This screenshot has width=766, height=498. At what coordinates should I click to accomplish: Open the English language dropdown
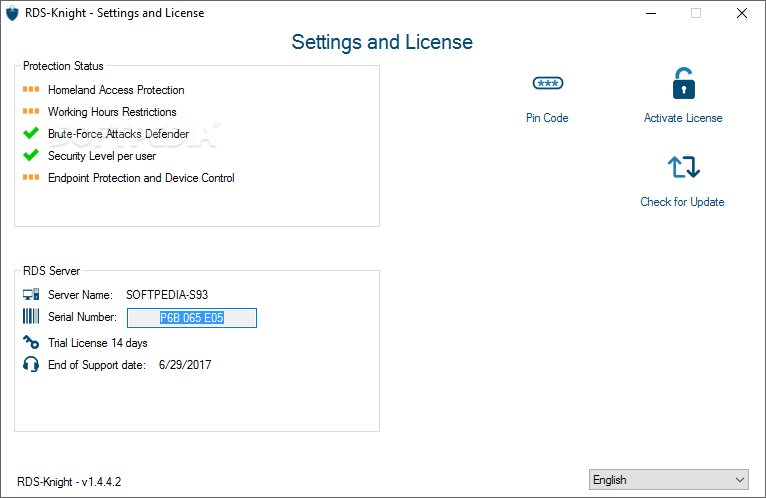pyautogui.click(x=668, y=480)
